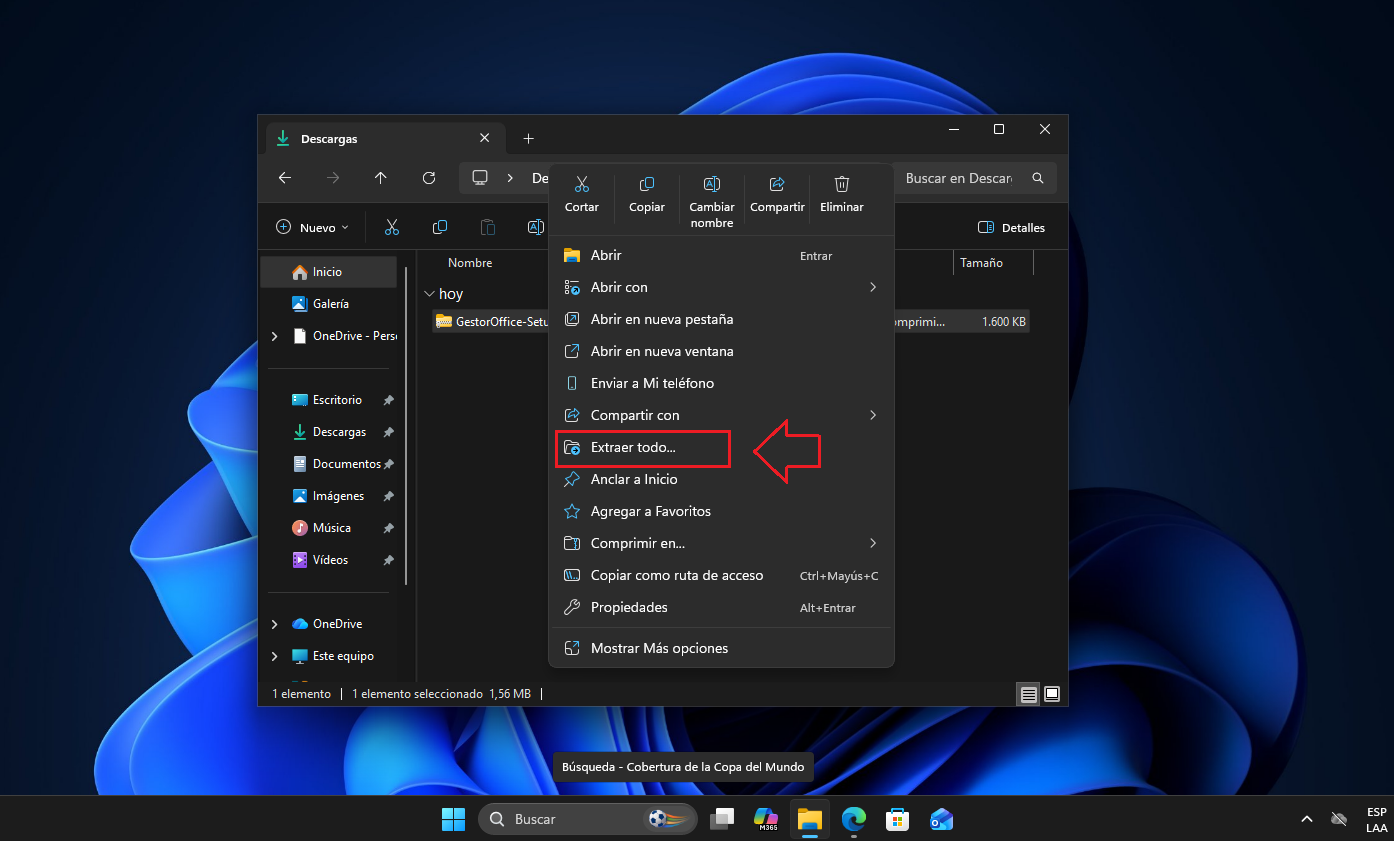1394x841 pixels.
Task: Expand the OneDrive tree node chevron
Action: coord(275,624)
